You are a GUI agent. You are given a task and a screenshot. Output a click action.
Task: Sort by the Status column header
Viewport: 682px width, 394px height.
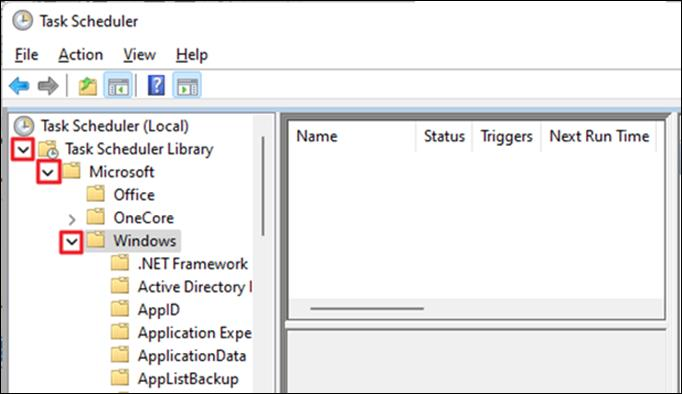(444, 136)
